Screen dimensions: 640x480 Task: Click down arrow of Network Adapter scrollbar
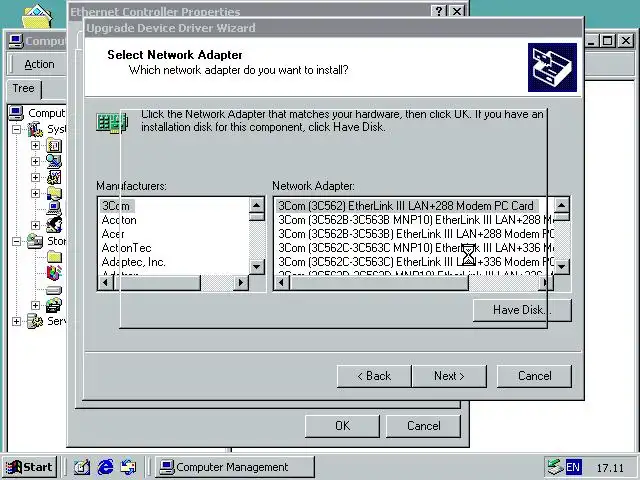562,267
